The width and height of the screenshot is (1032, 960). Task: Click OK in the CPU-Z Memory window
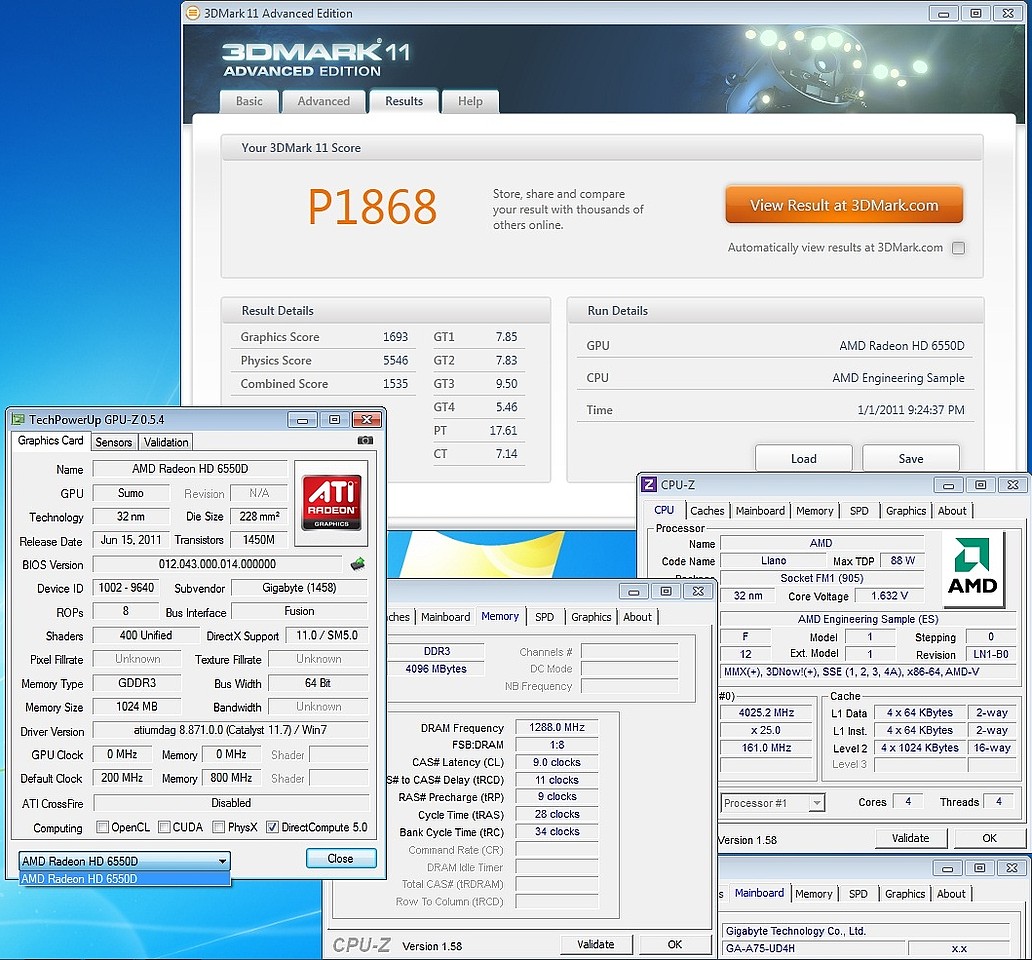coord(675,944)
